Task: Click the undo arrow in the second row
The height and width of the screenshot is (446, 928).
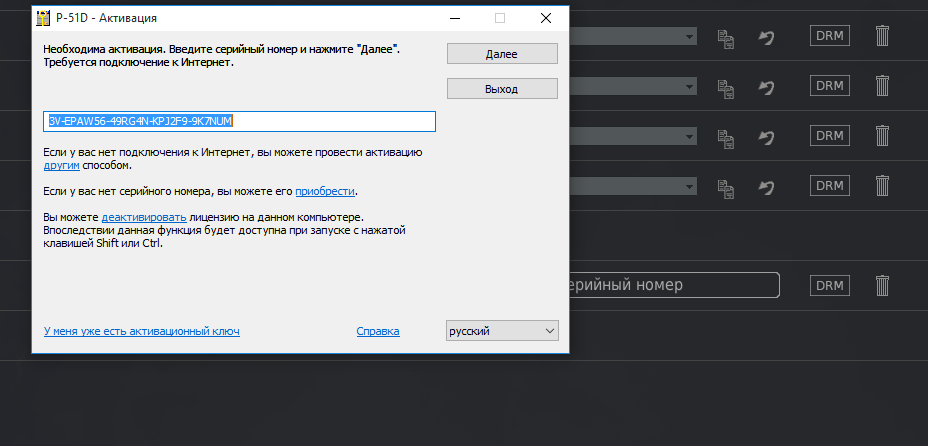Action: [x=766, y=88]
